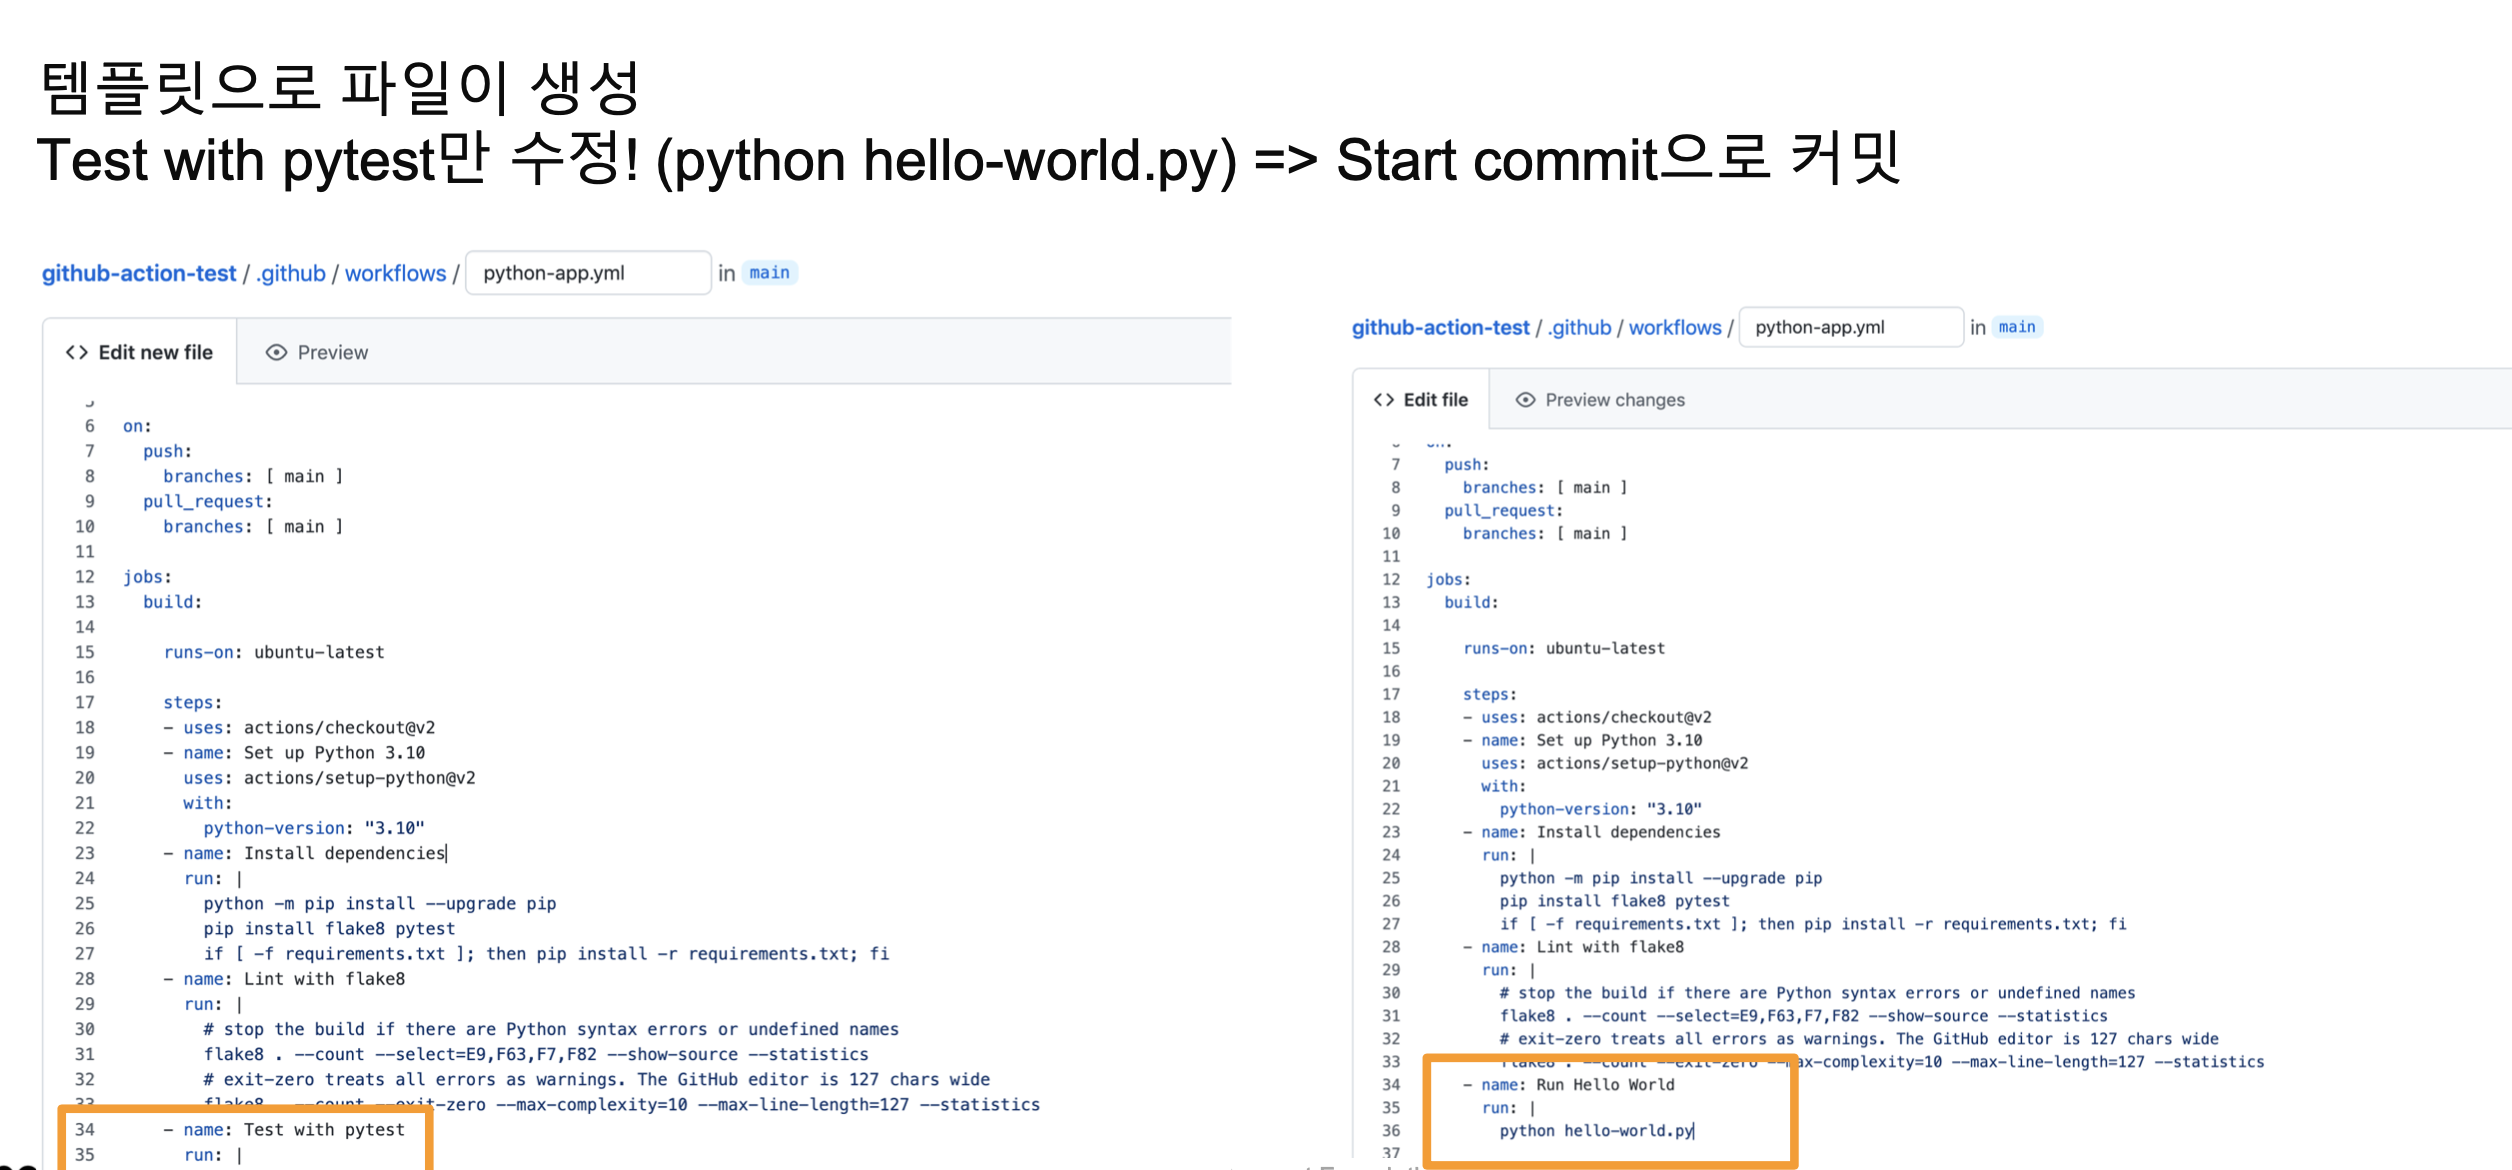Click the Test with pytest line
2512x1170 pixels.
click(324, 1129)
